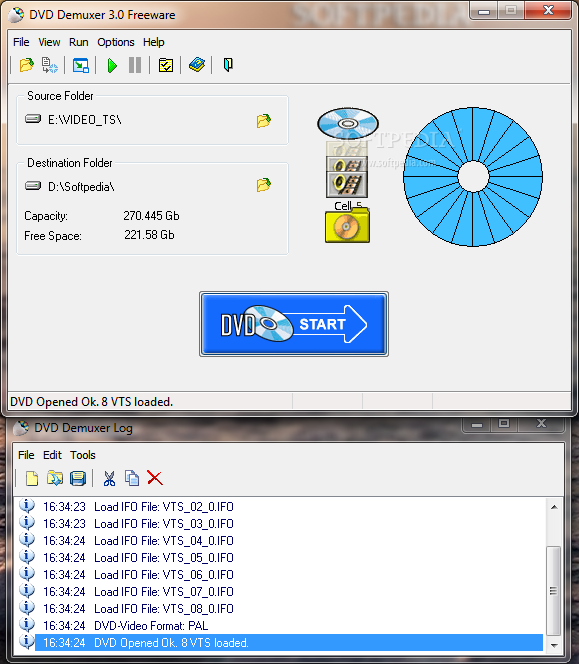This screenshot has height=664, width=579.
Task: Click the D:\Softpedia\ destination path
Action: point(81,187)
